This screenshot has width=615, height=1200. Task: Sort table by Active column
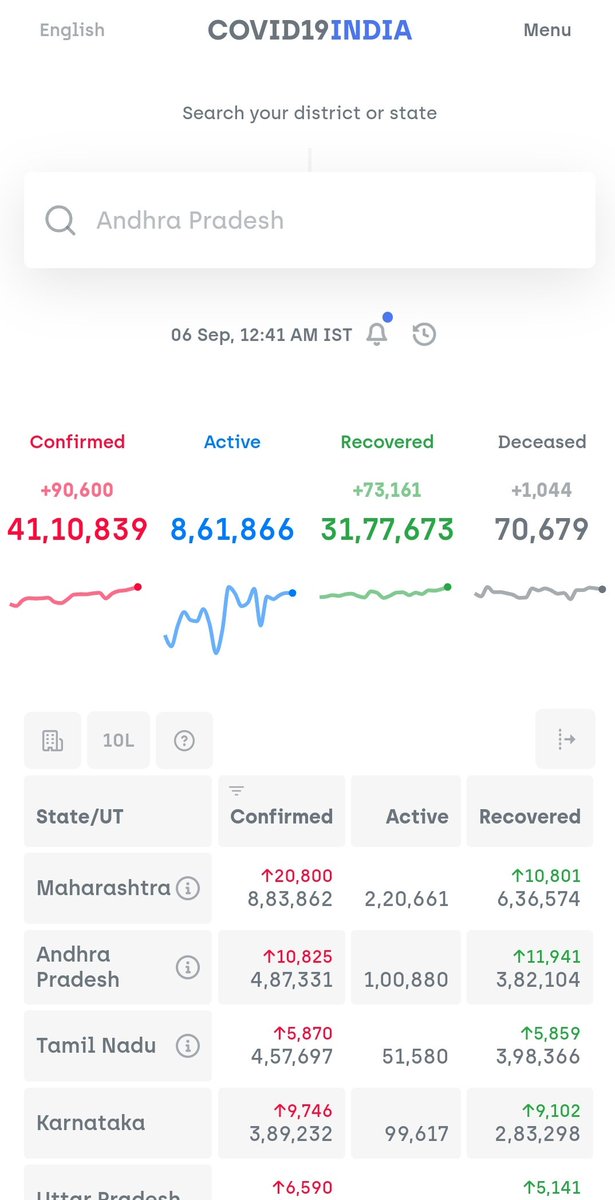click(406, 811)
